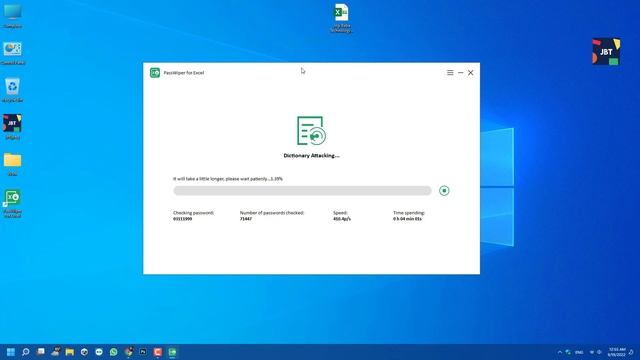The height and width of the screenshot is (360, 640).
Task: Open the round white chat icon on taskbar
Action: [x=99, y=352]
